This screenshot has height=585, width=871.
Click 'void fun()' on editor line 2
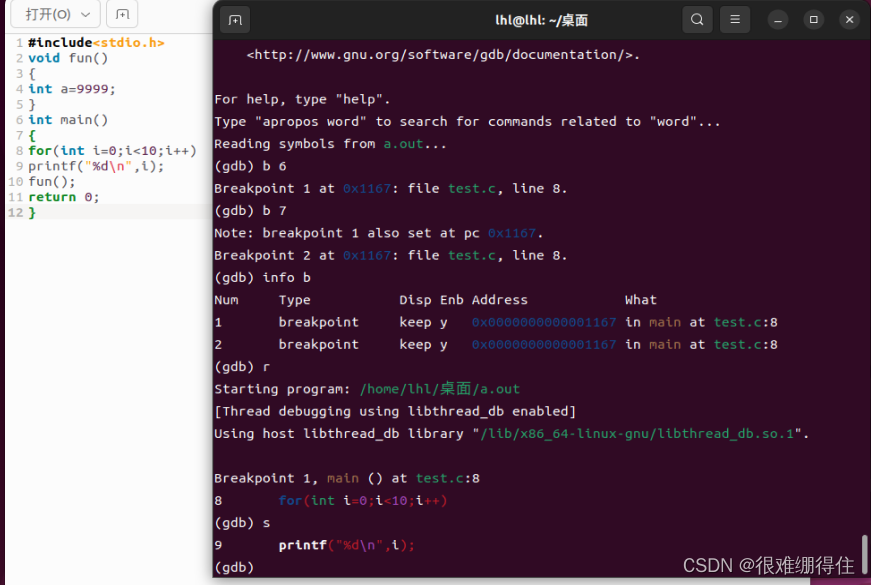[x=68, y=58]
